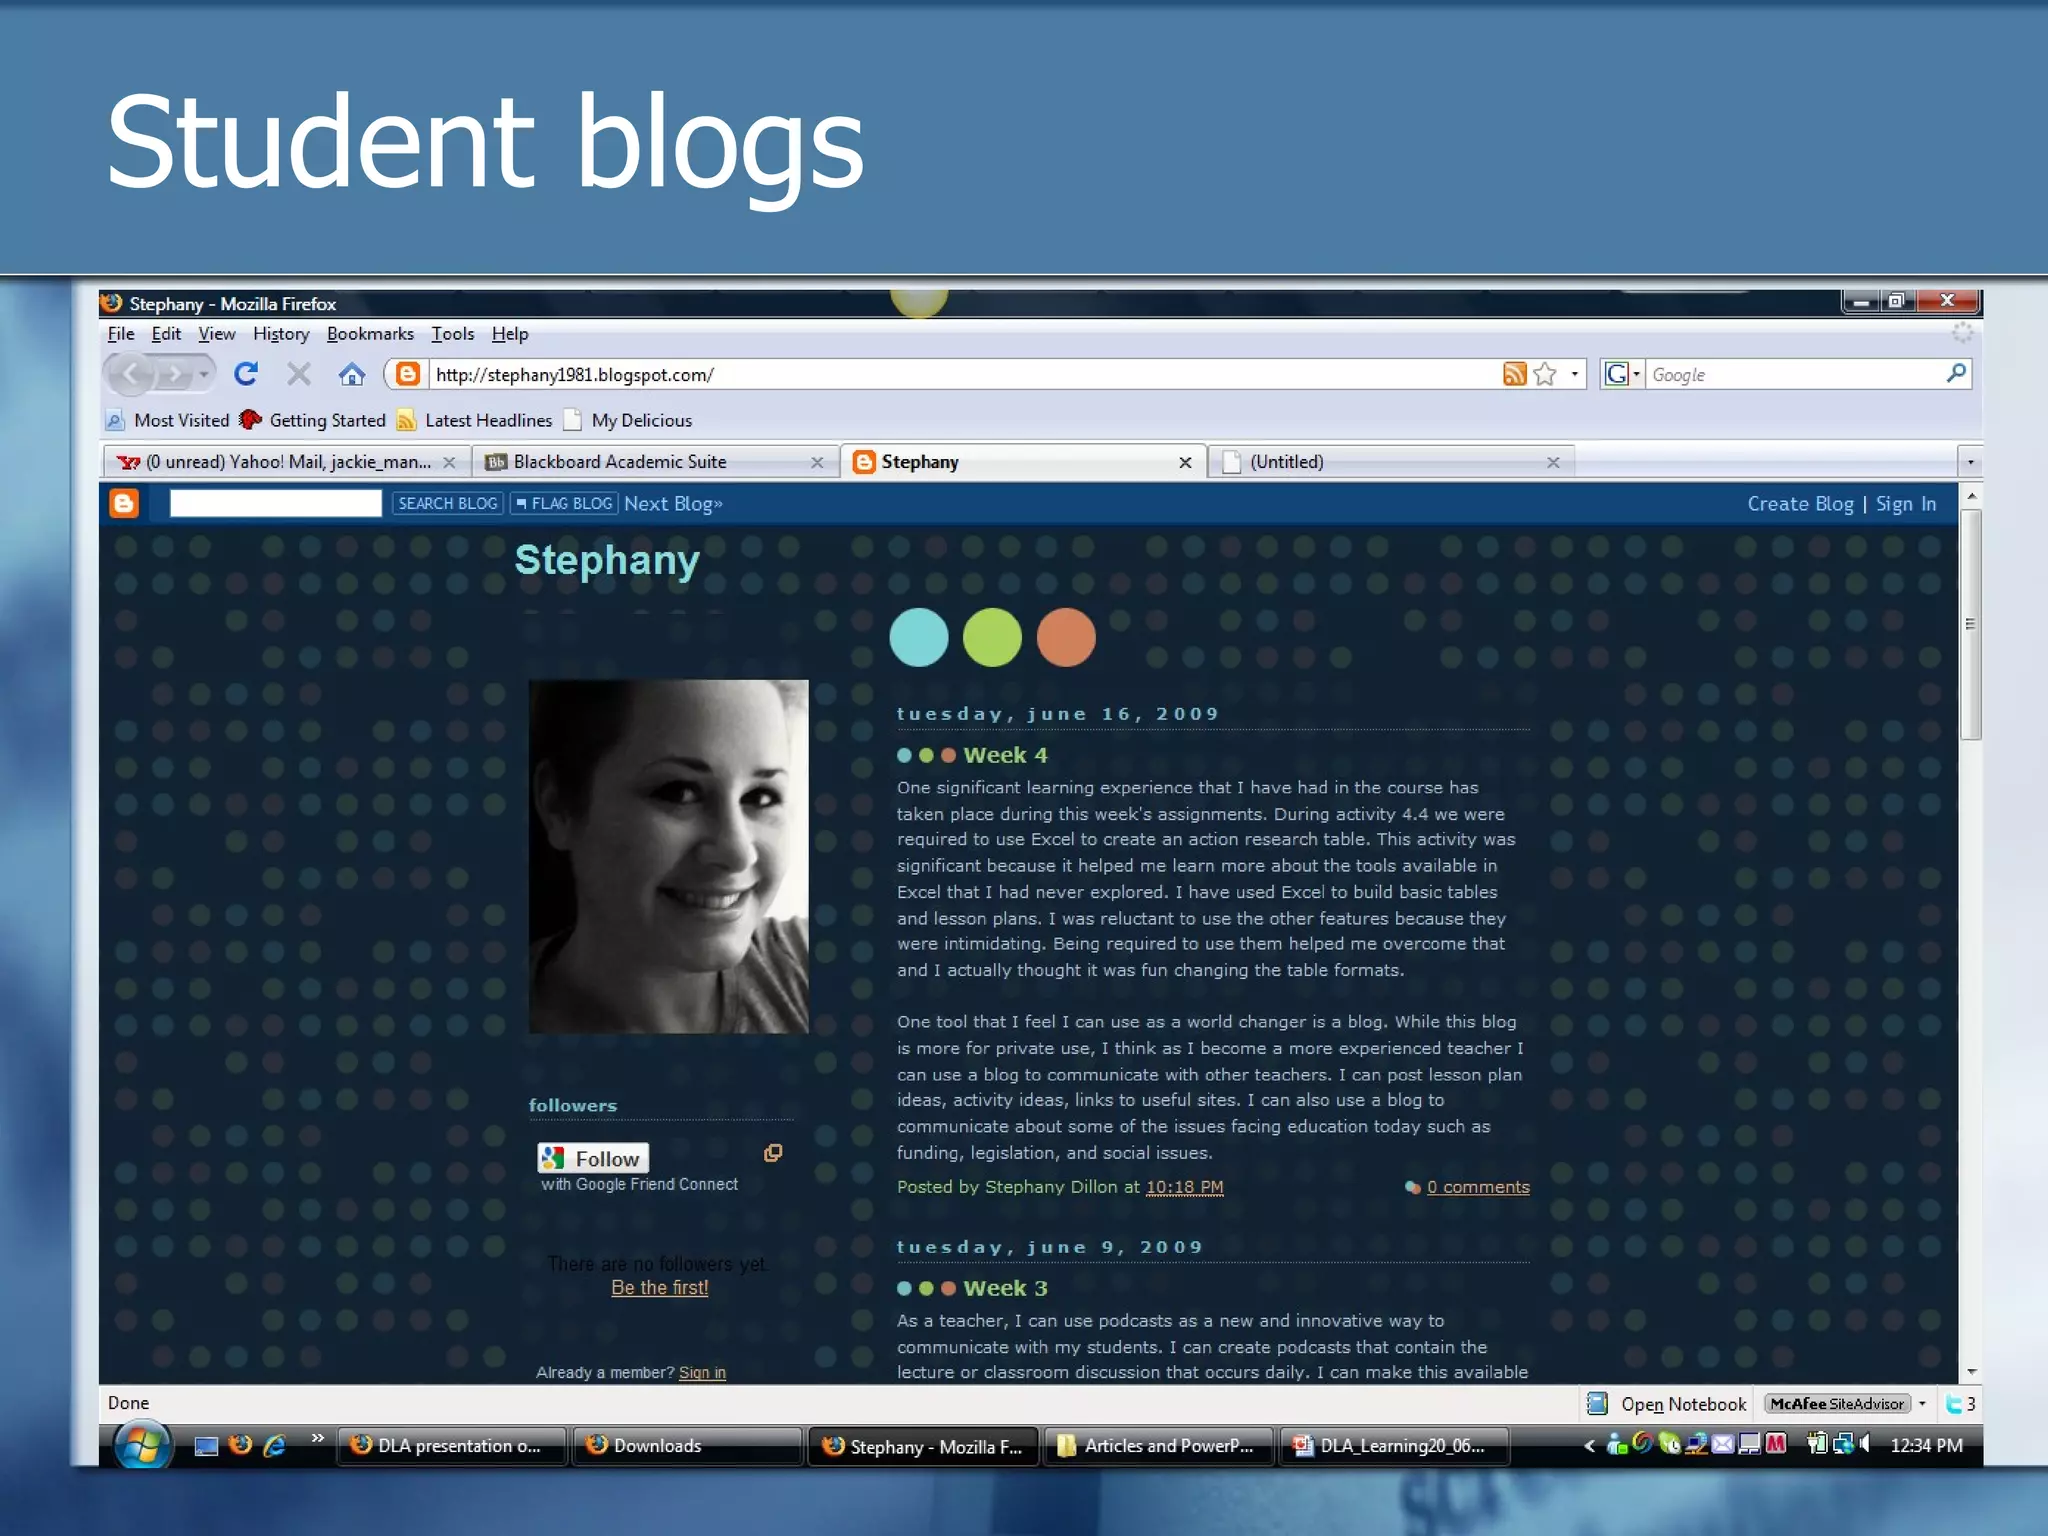Click the SEARCH BLOG button
2048x1536 pixels.
[x=447, y=503]
